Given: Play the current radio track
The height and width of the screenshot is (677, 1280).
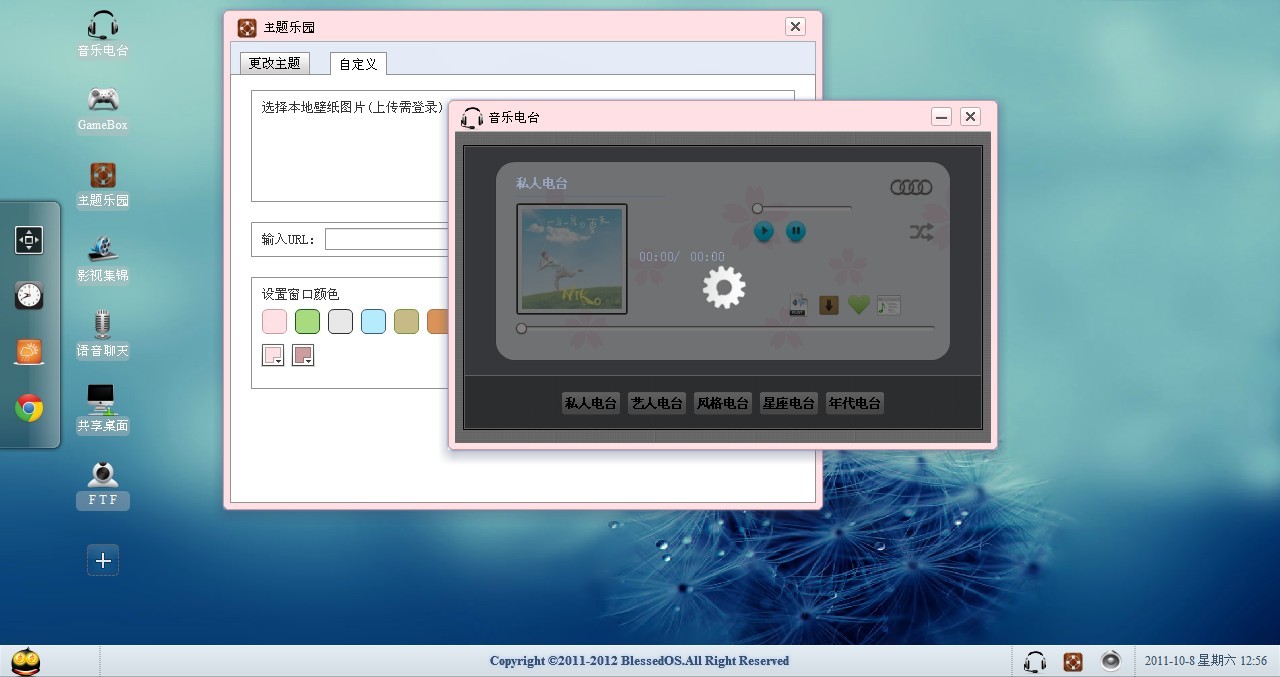Looking at the screenshot, I should pyautogui.click(x=763, y=231).
